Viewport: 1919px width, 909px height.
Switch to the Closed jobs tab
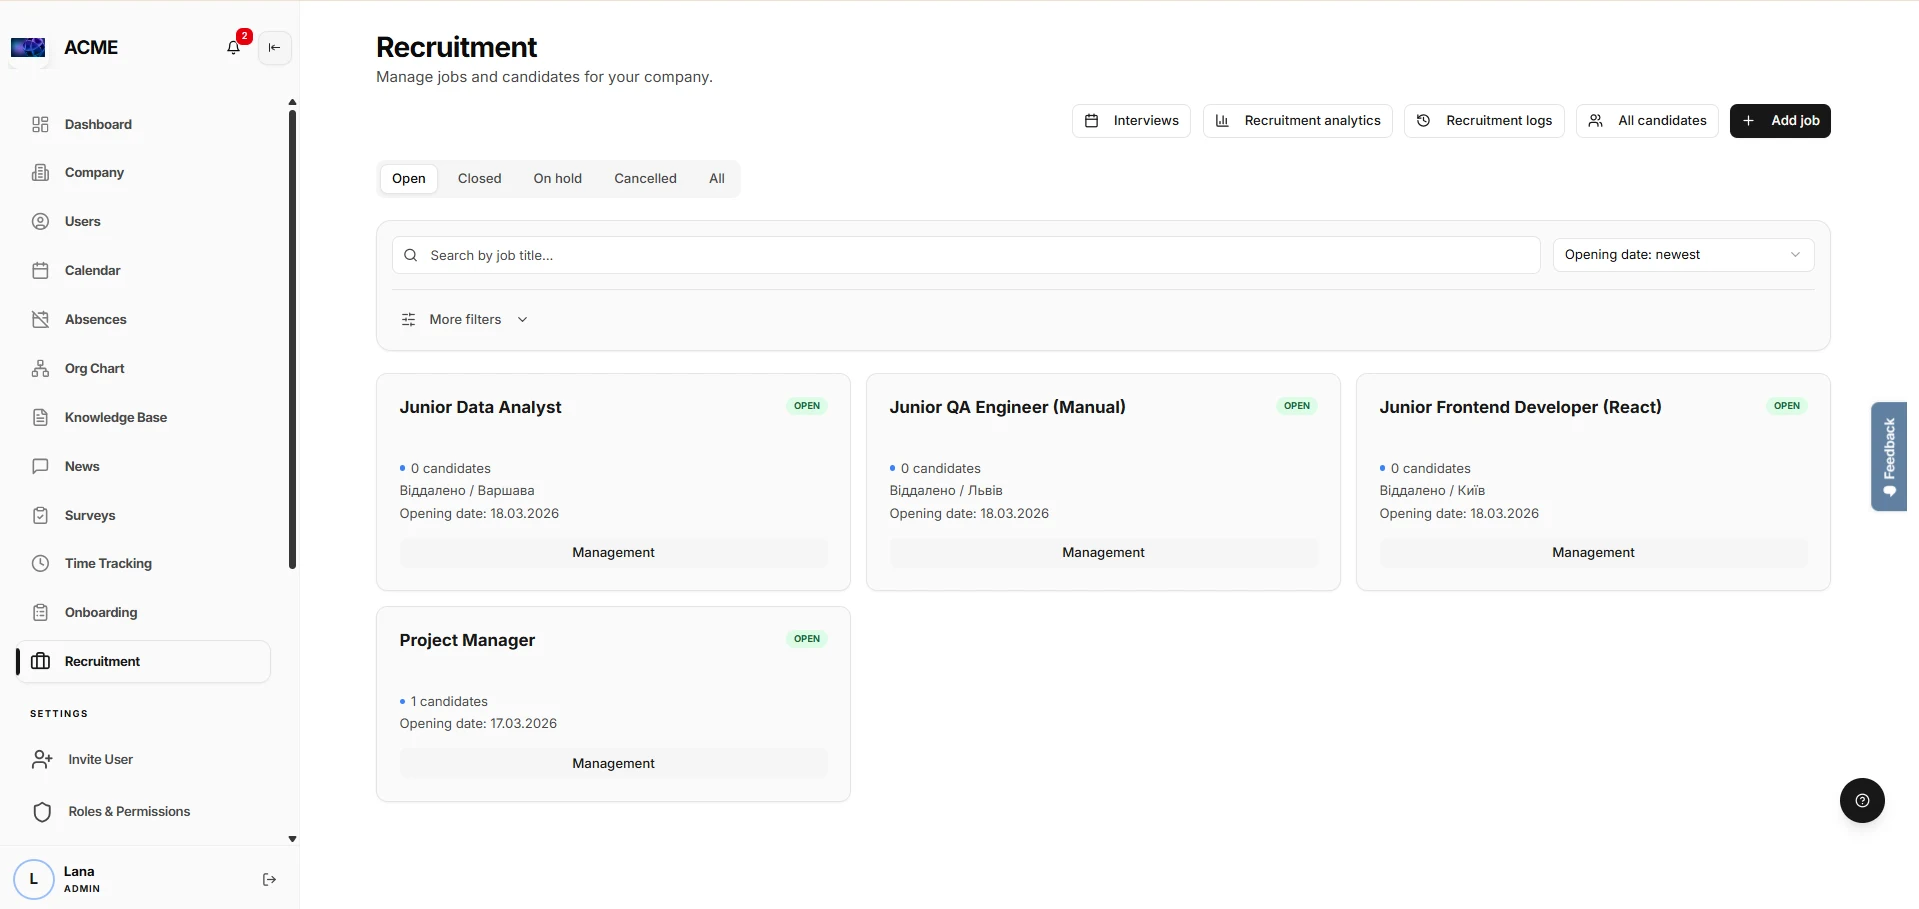479,179
